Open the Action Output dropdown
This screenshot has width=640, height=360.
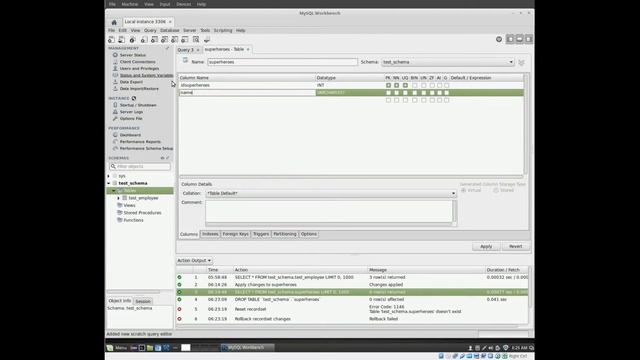pos(194,260)
